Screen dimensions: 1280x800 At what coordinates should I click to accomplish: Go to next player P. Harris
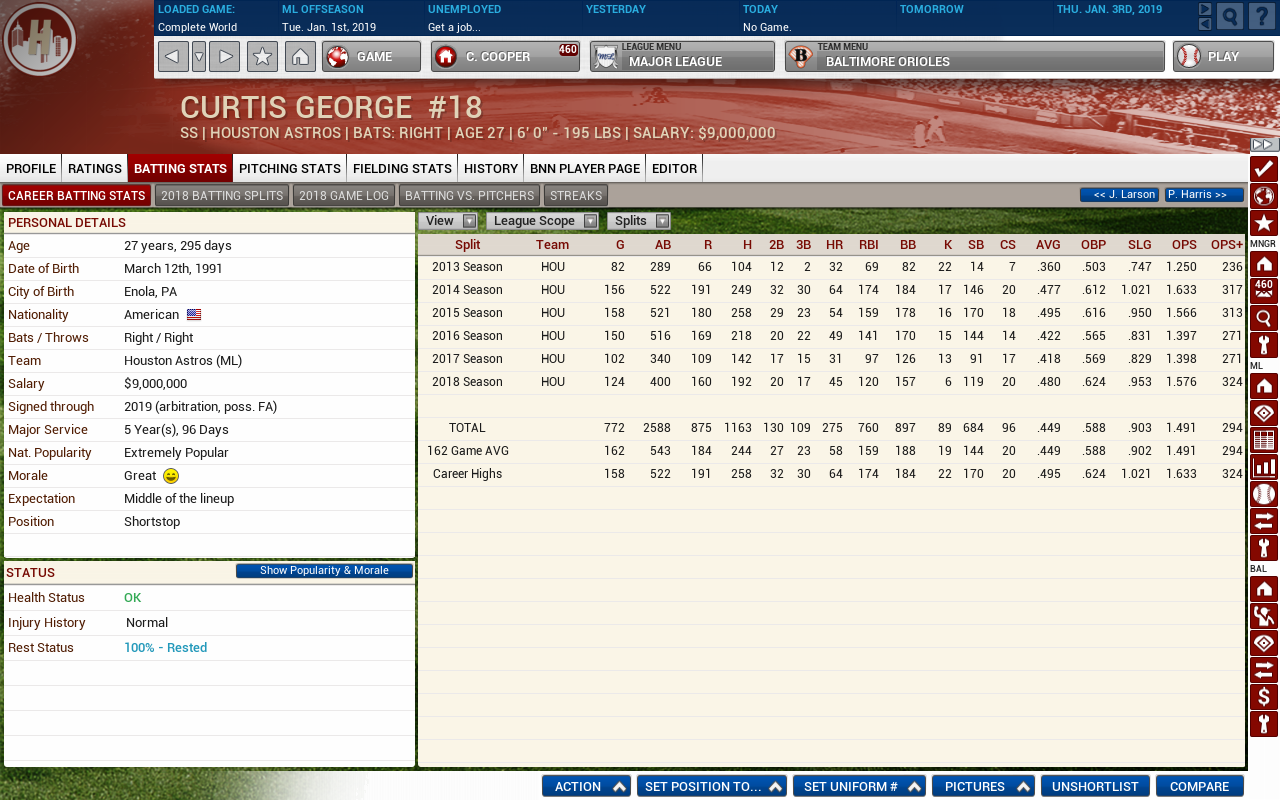coord(1204,195)
